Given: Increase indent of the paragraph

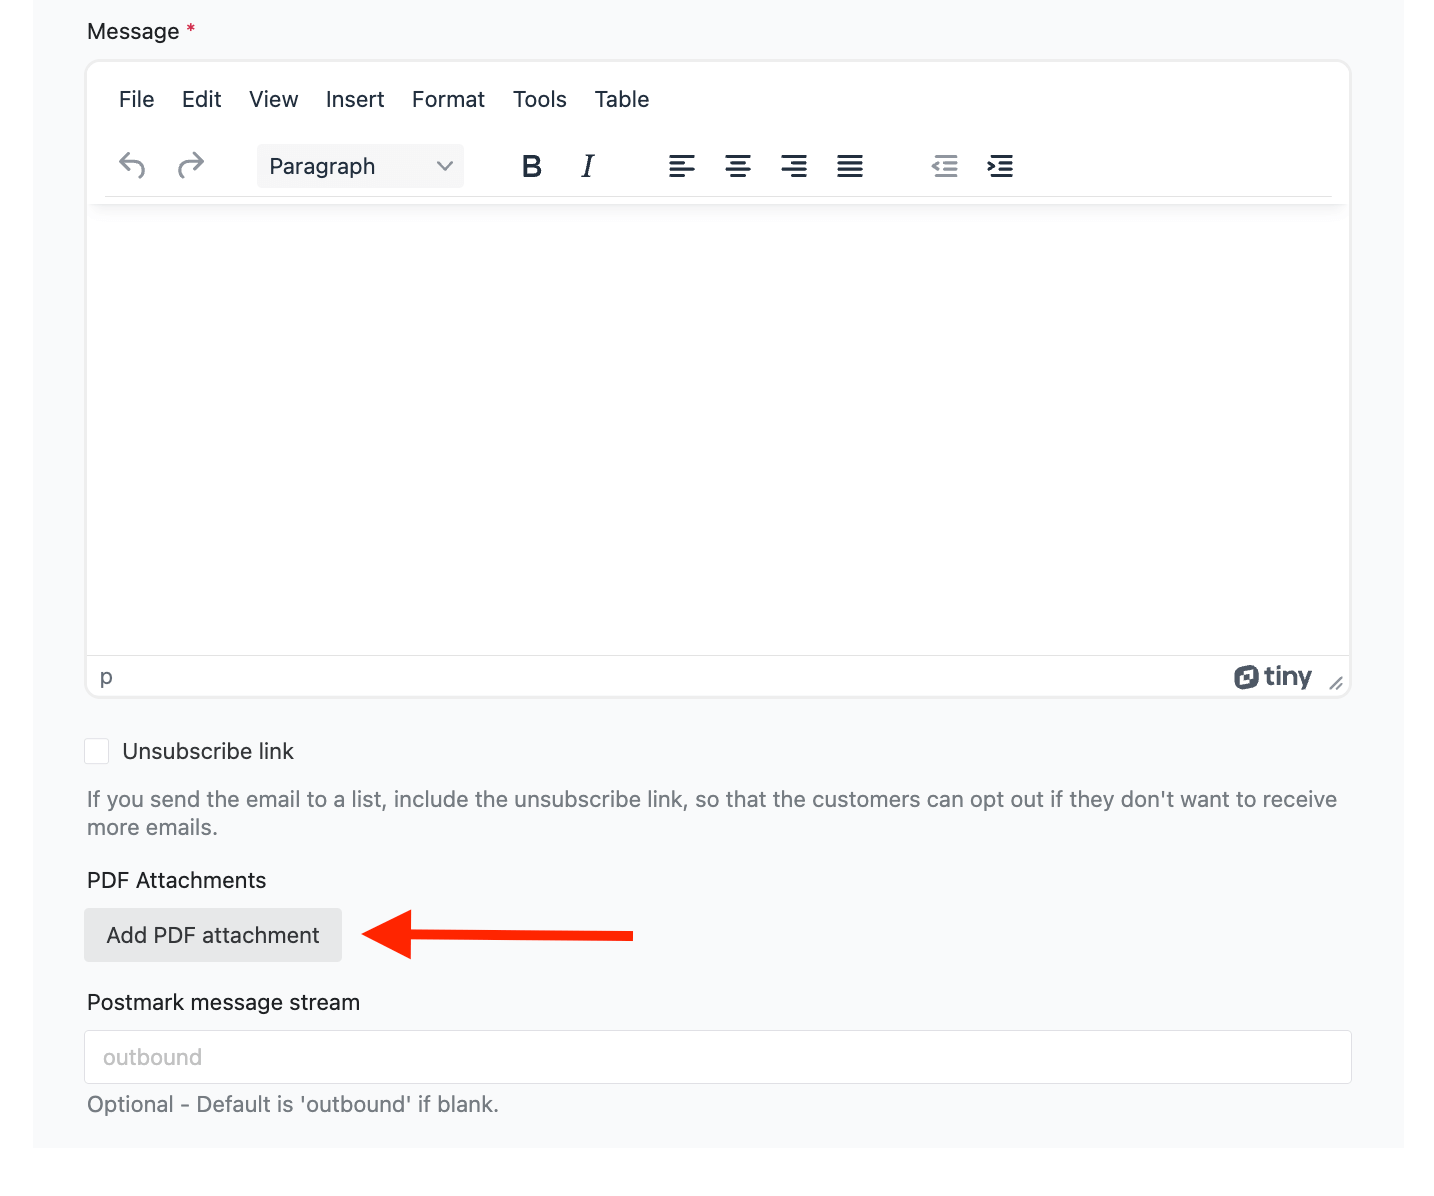Looking at the screenshot, I should [x=1000, y=166].
